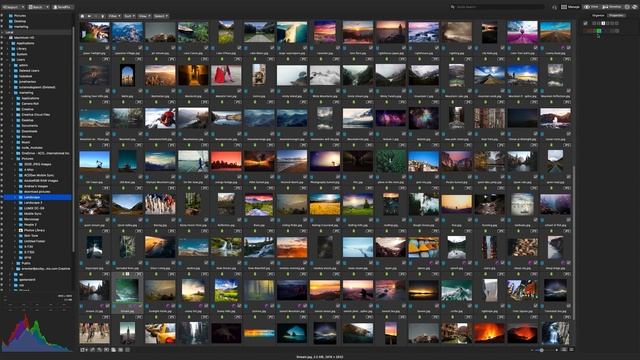Click the Manage mode button label
This screenshot has width=640, height=360.
pos(574,7)
